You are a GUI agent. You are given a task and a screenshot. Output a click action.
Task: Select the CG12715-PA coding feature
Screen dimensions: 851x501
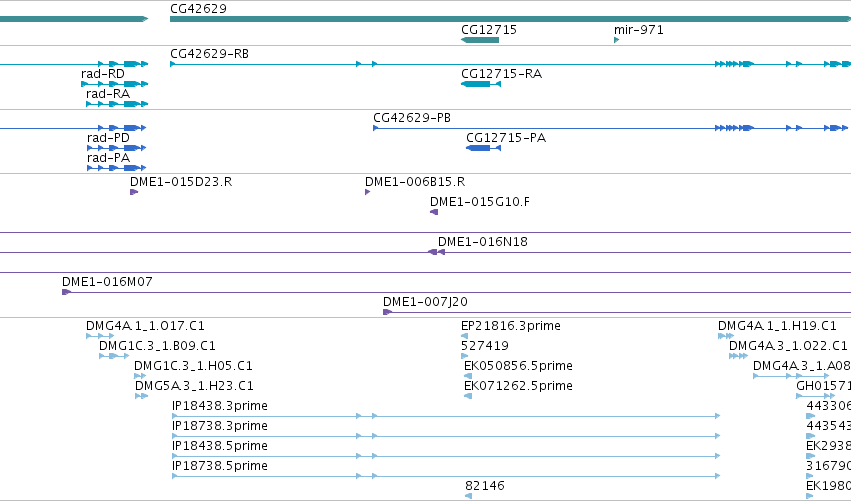484,148
